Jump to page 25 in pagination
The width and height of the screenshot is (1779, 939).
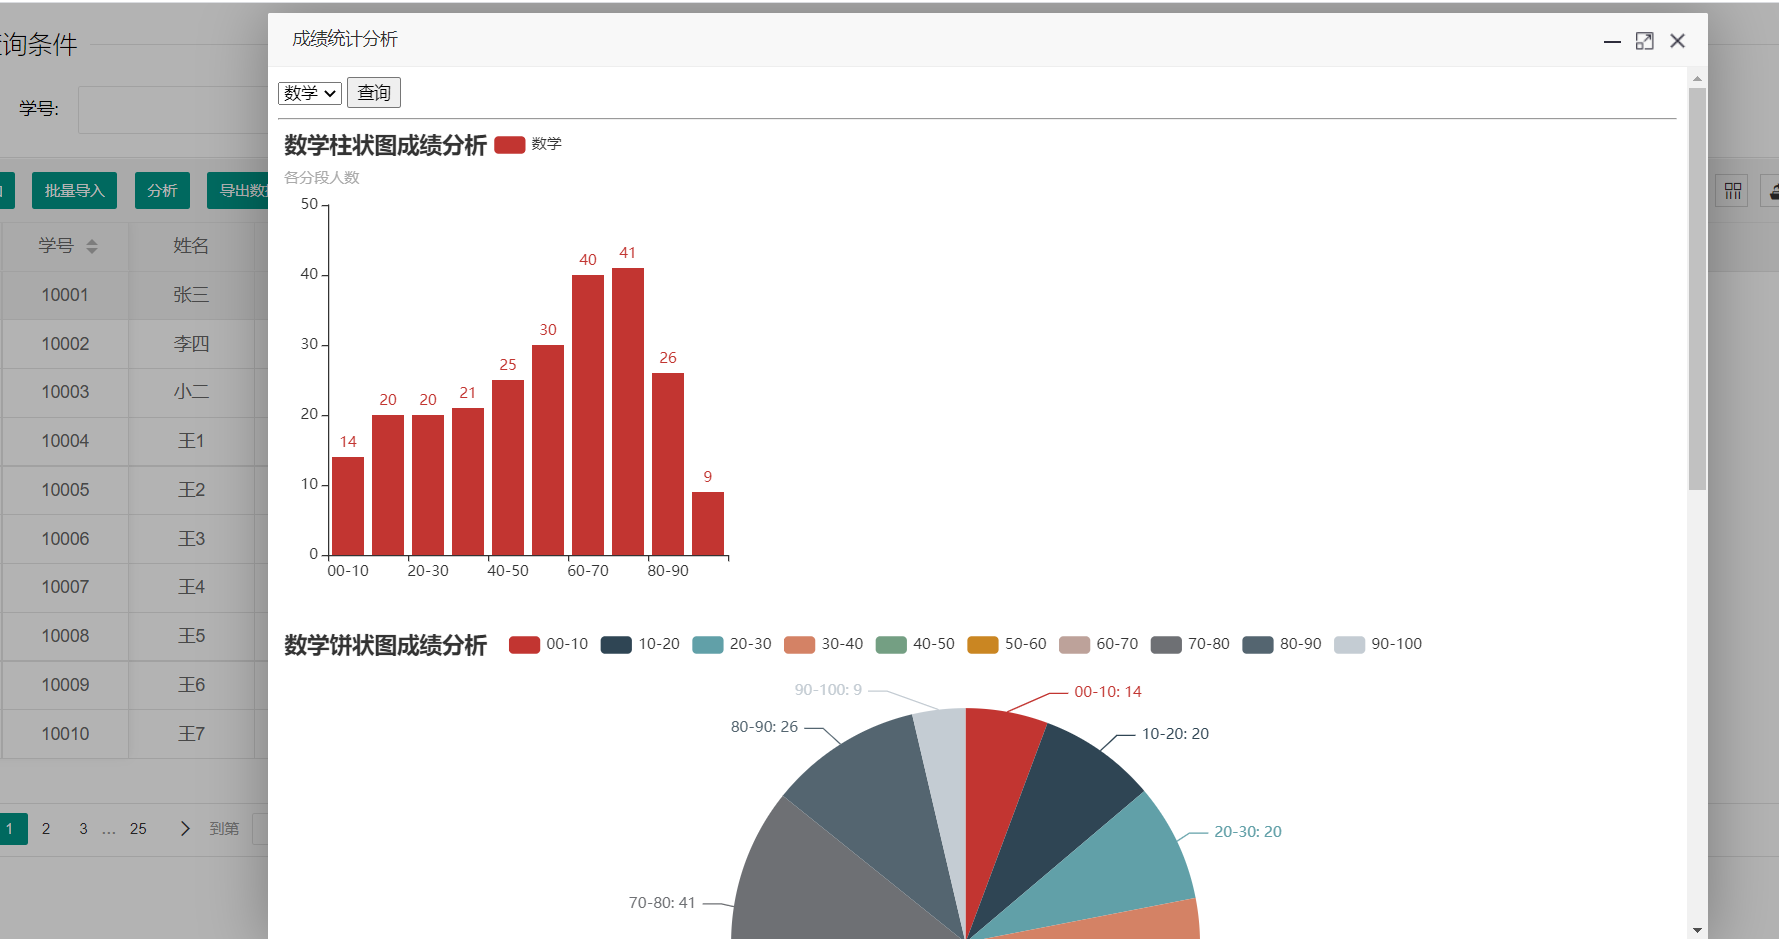[x=139, y=828]
